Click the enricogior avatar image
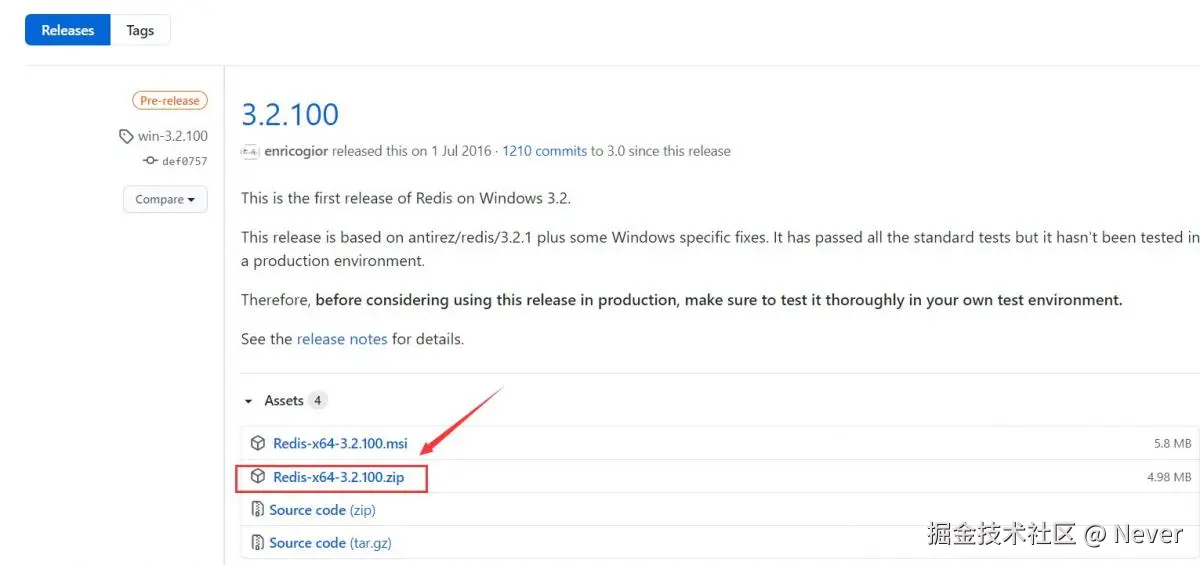 (250, 151)
